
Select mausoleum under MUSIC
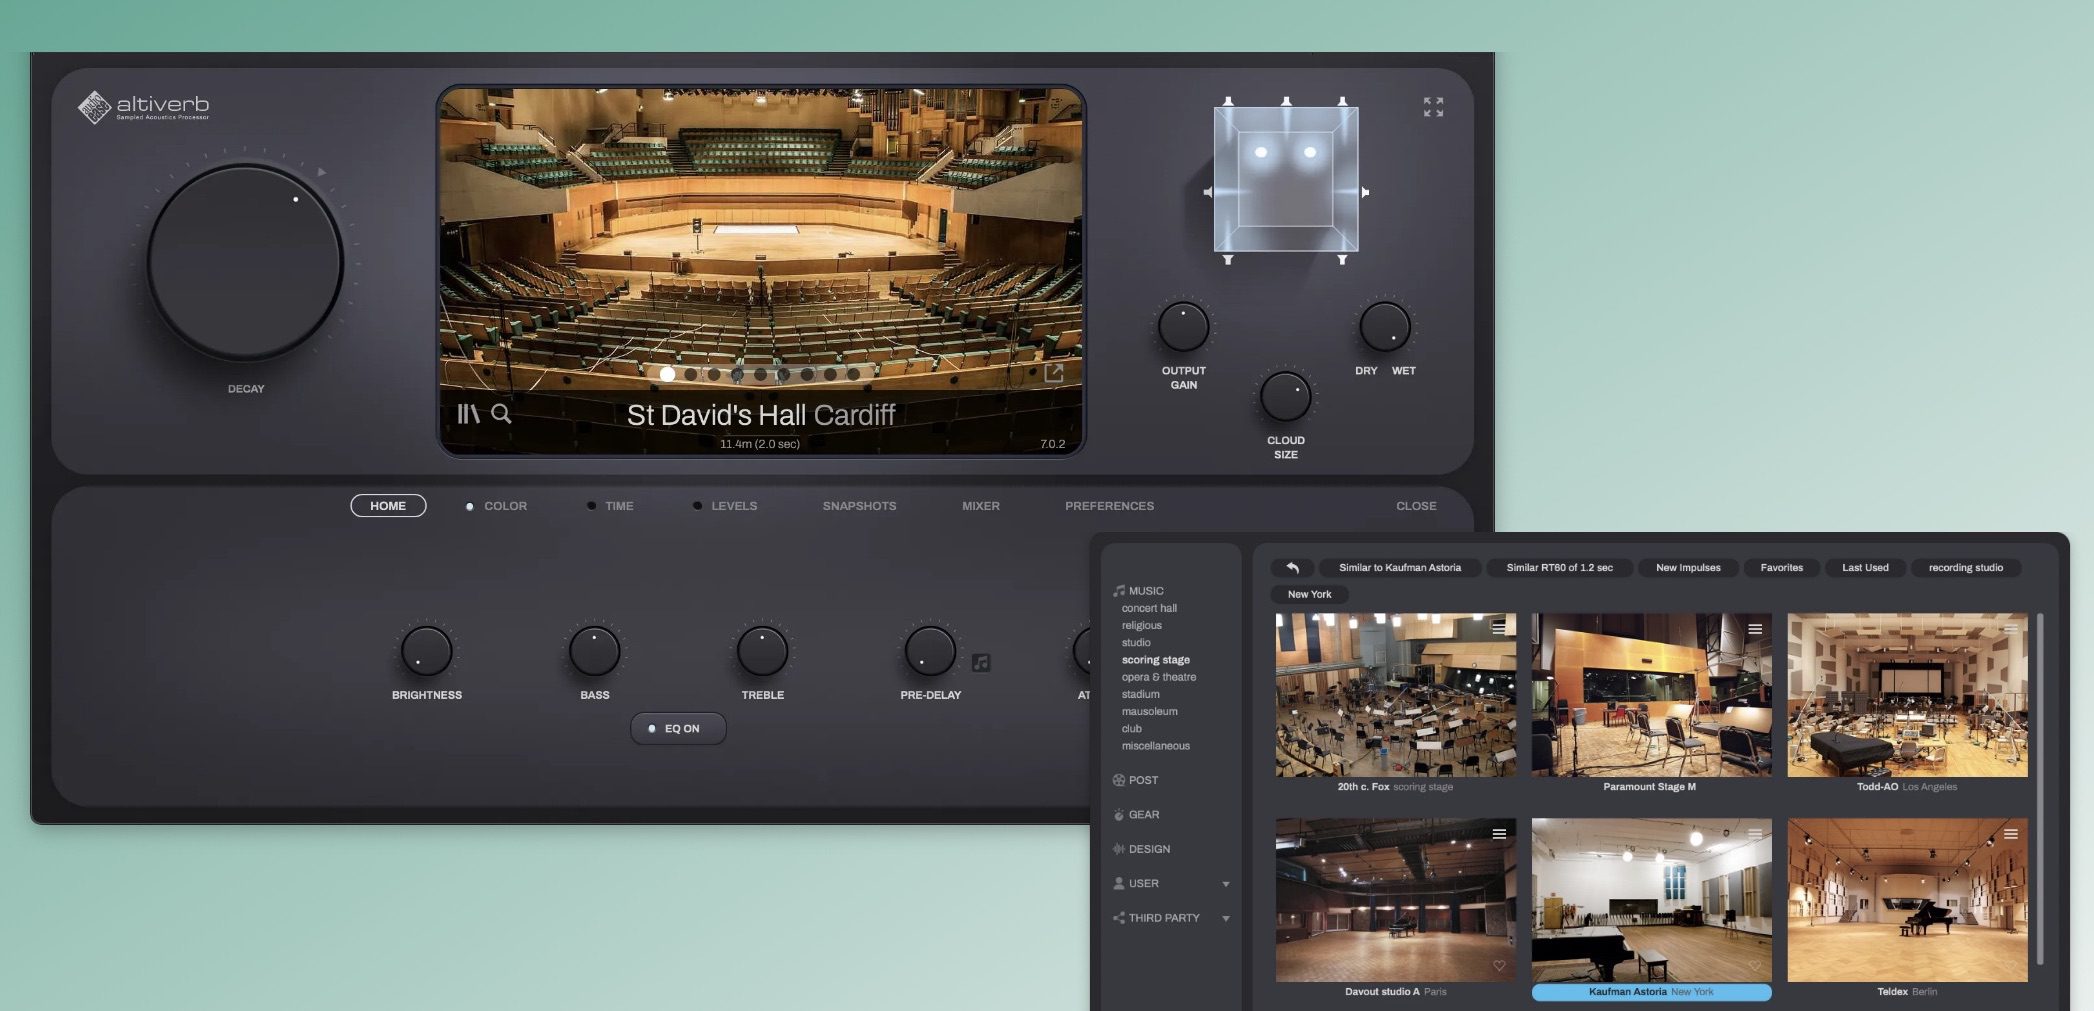coord(1149,711)
